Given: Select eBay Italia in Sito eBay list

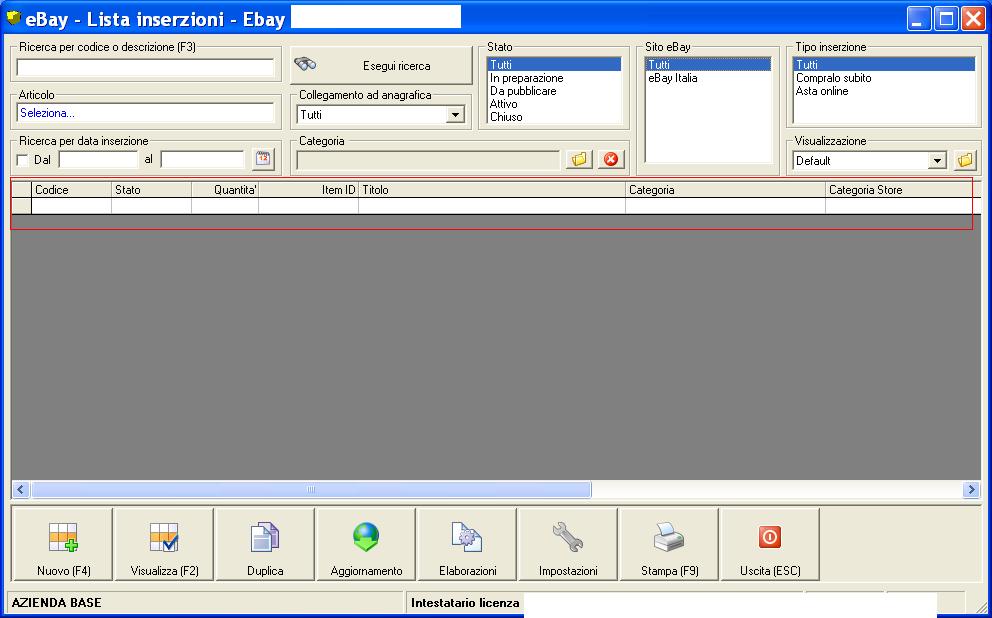Looking at the screenshot, I should click(708, 78).
